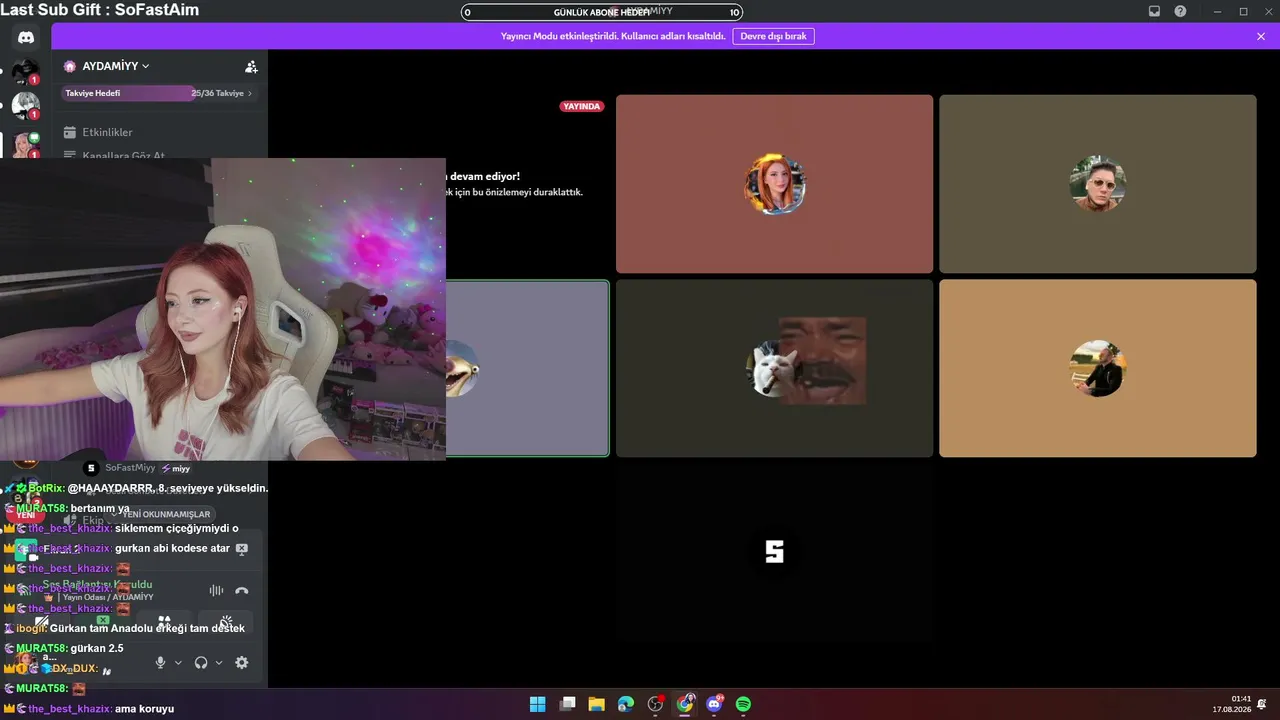Select the tan tile with man in black
The image size is (1280, 720).
1097,368
